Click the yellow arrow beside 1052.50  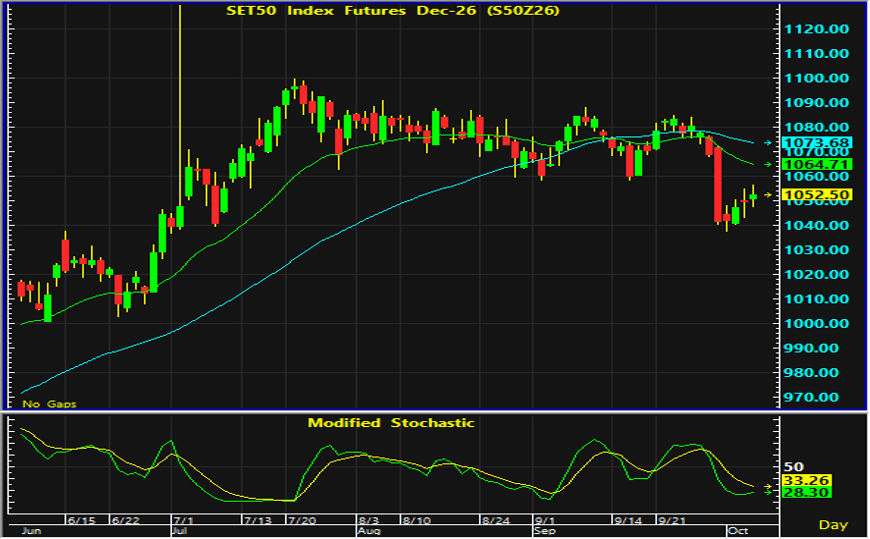point(768,195)
